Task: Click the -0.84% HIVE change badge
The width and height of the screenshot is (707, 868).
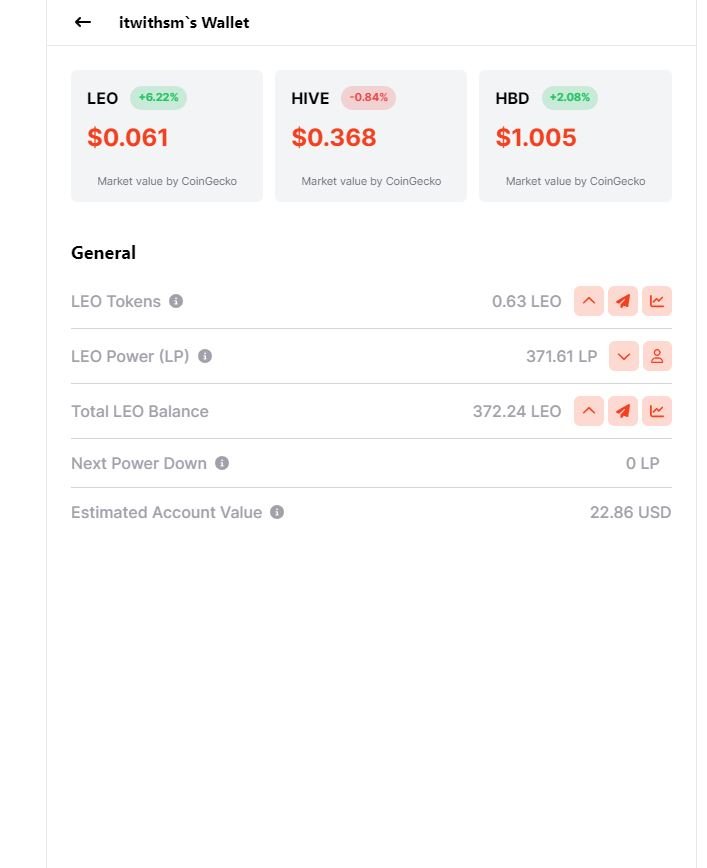Action: (368, 97)
